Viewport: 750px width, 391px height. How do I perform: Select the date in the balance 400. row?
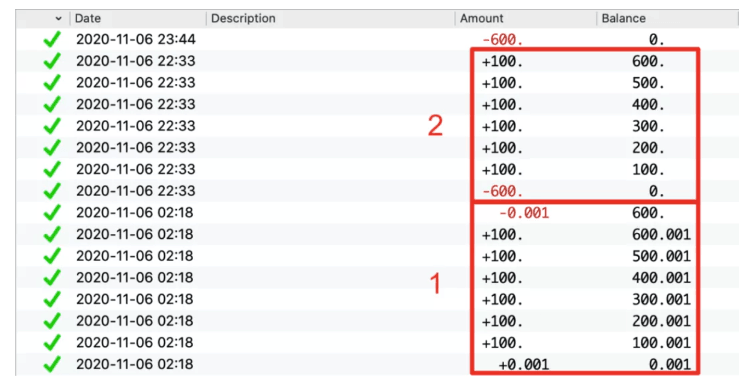pyautogui.click(x=136, y=104)
